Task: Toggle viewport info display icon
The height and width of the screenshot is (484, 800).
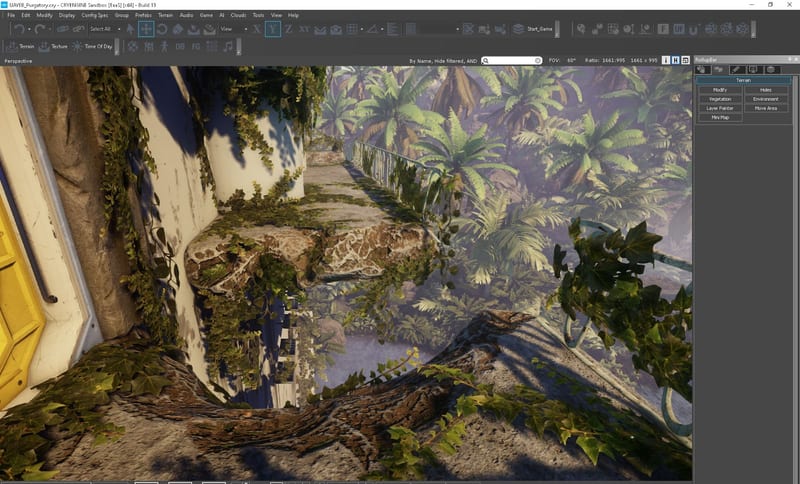Action: [666, 60]
